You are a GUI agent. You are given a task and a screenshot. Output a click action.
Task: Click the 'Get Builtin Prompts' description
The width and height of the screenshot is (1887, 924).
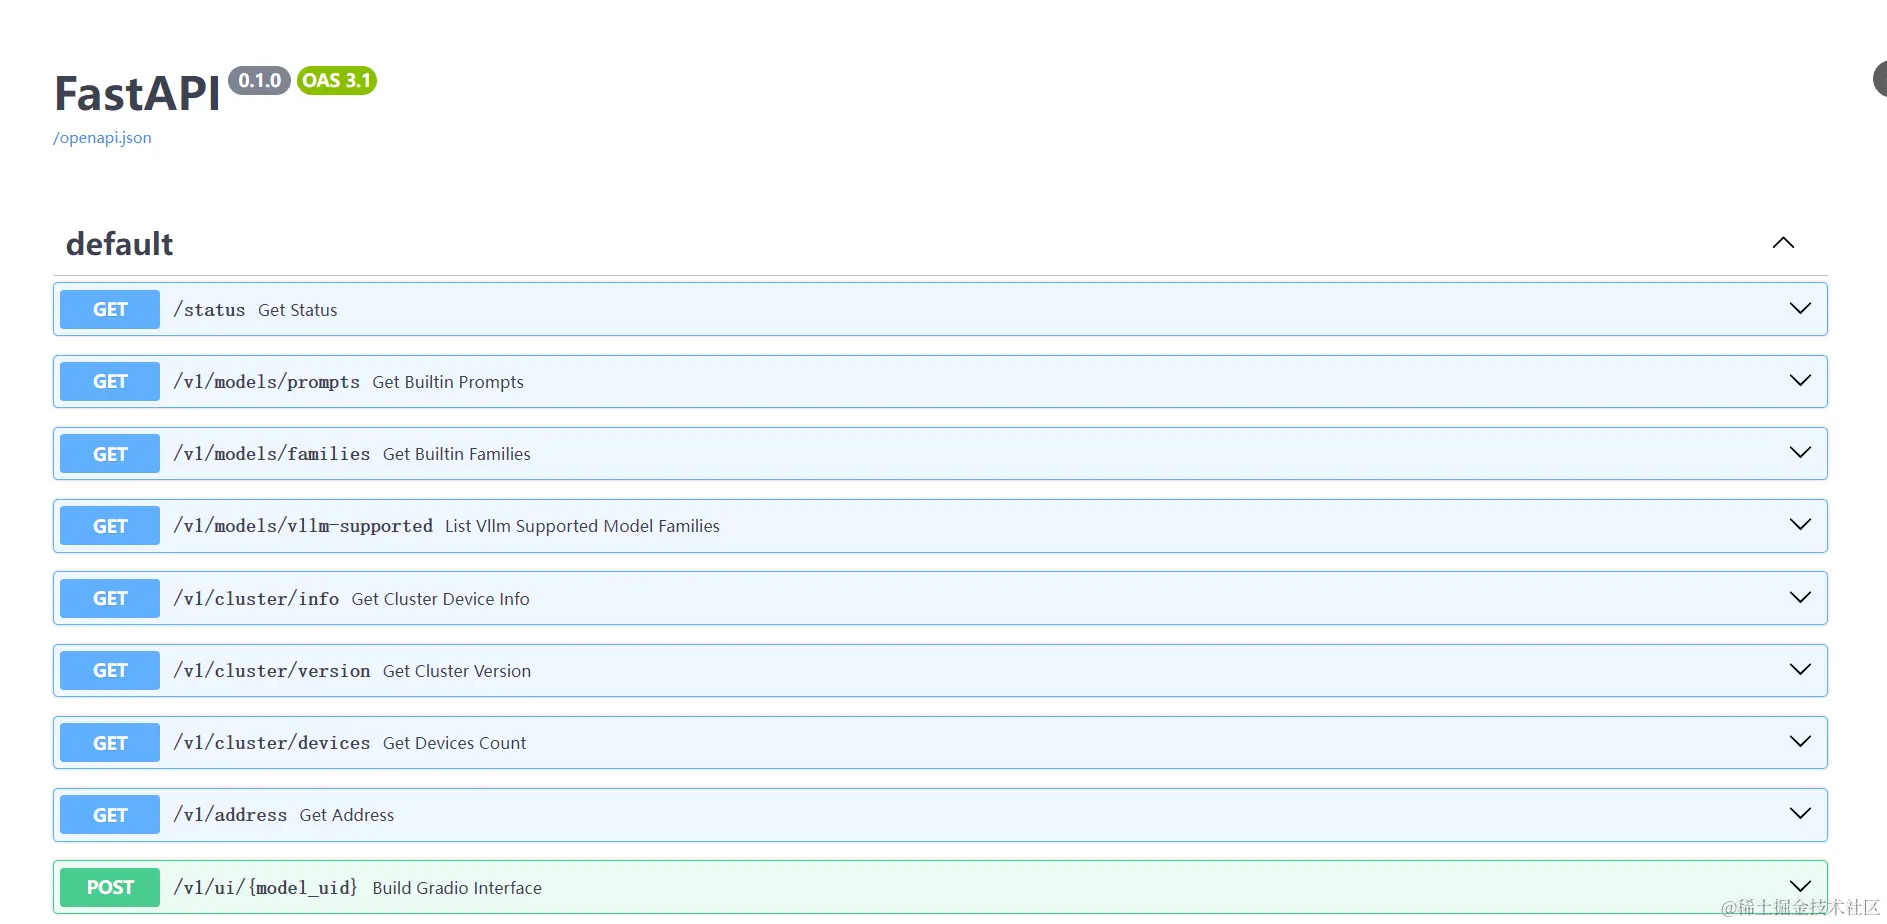click(448, 382)
